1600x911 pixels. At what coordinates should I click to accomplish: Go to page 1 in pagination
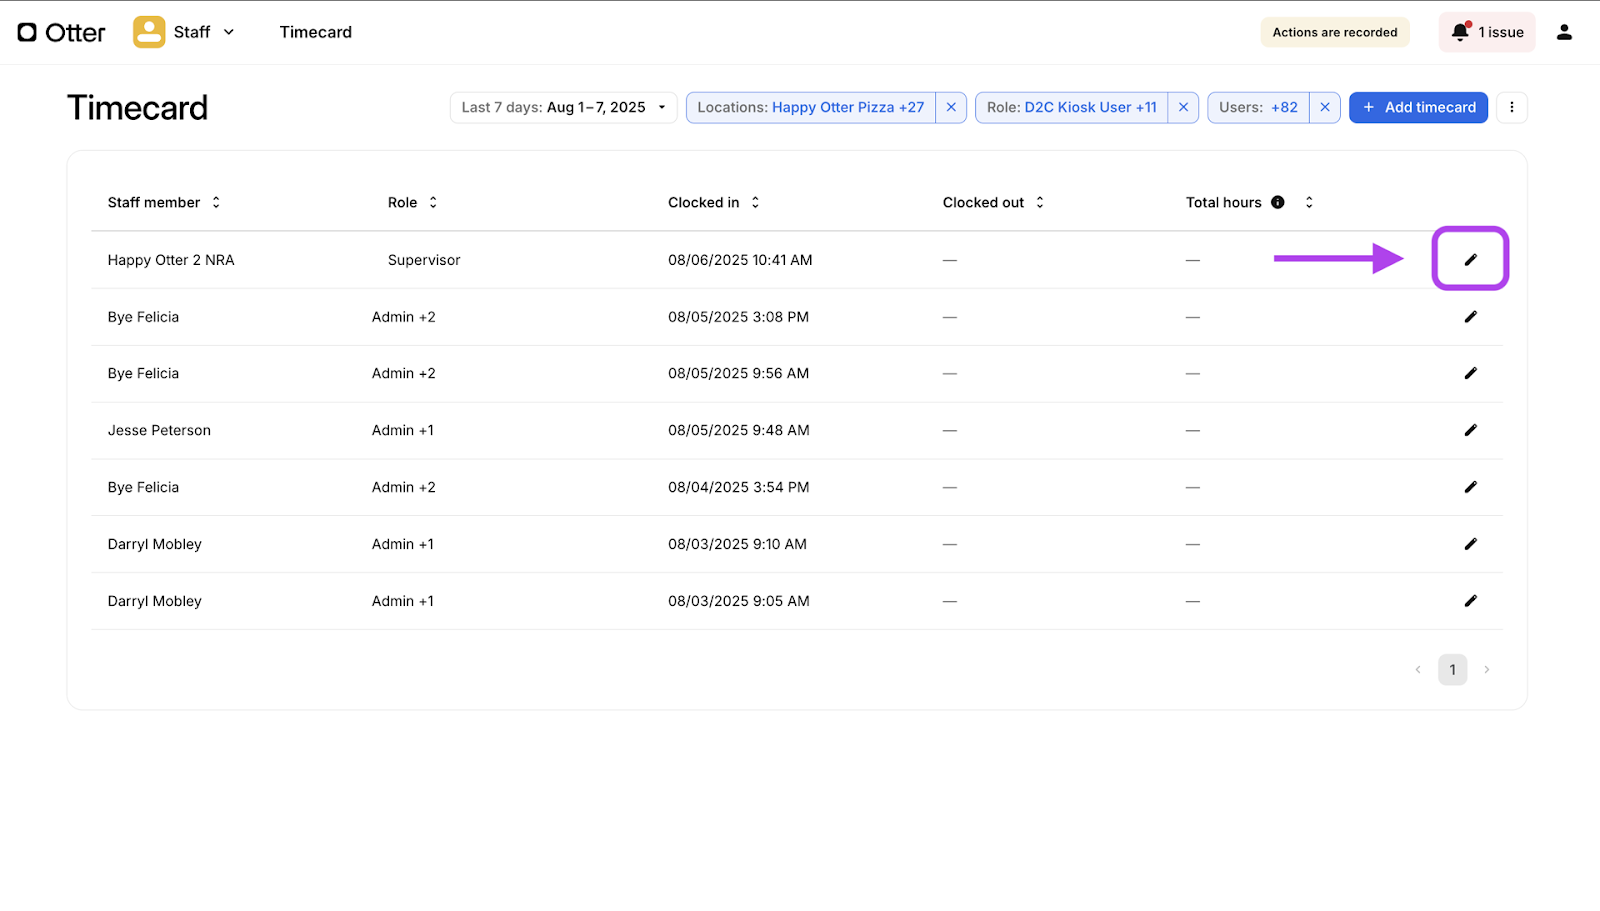[x=1452, y=670]
